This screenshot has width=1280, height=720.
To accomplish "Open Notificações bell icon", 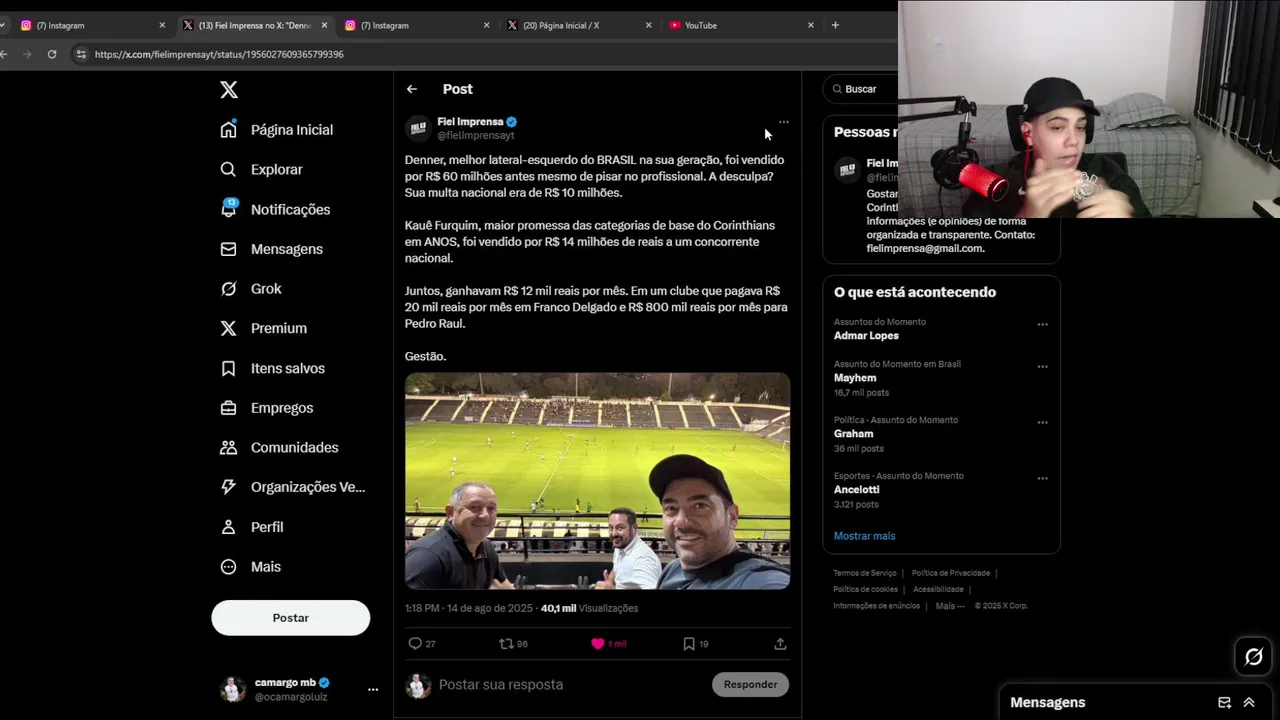I will click(x=229, y=209).
